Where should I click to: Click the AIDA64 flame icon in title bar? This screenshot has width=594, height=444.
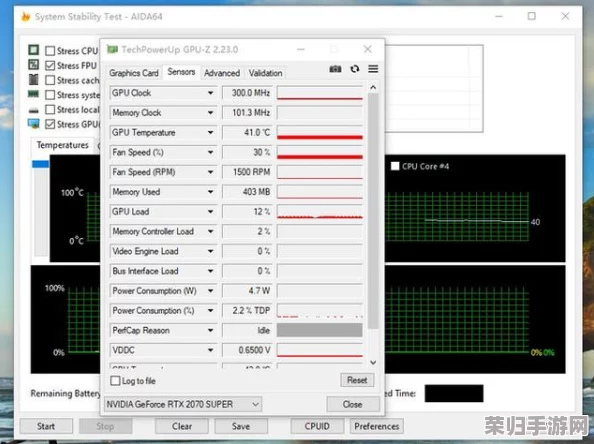[25, 17]
